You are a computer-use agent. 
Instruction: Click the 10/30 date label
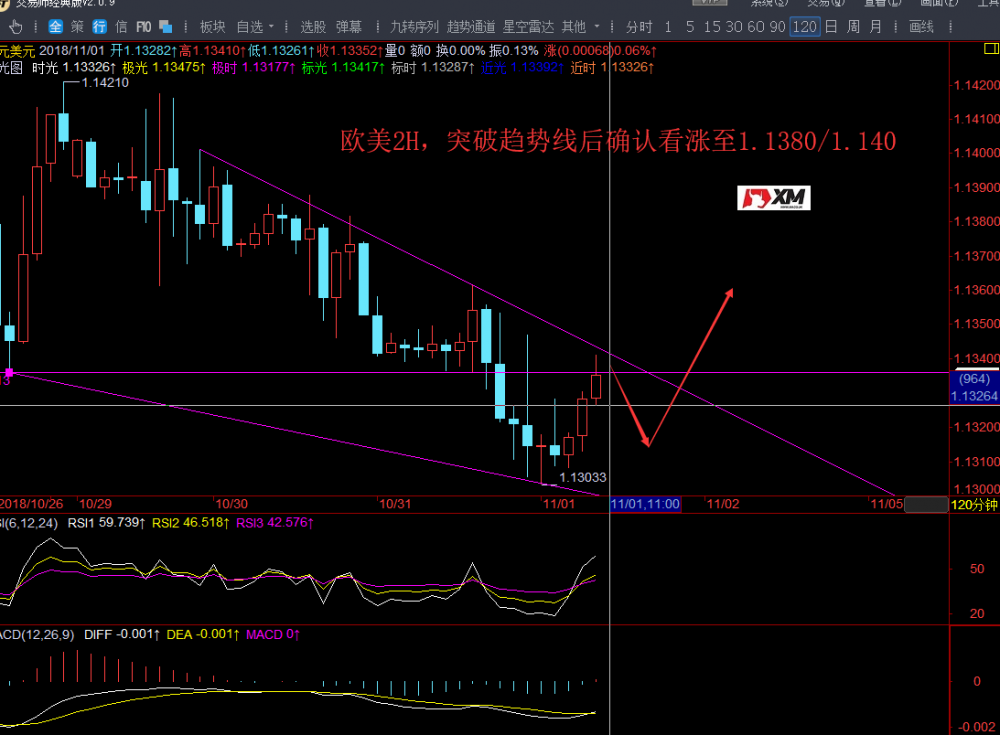pyautogui.click(x=232, y=504)
